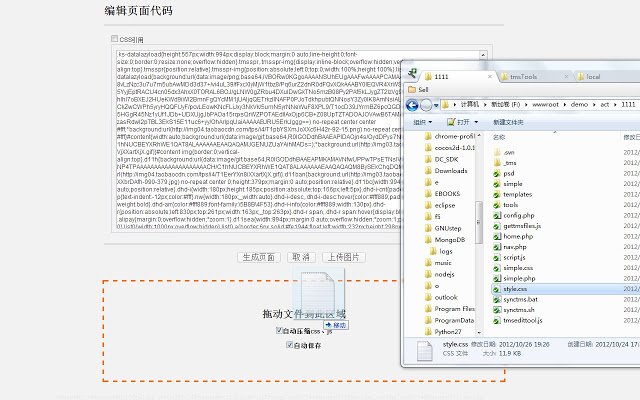Click the _tms folder icon
Screen dimensions: 640x400
pyautogui.click(x=497, y=162)
